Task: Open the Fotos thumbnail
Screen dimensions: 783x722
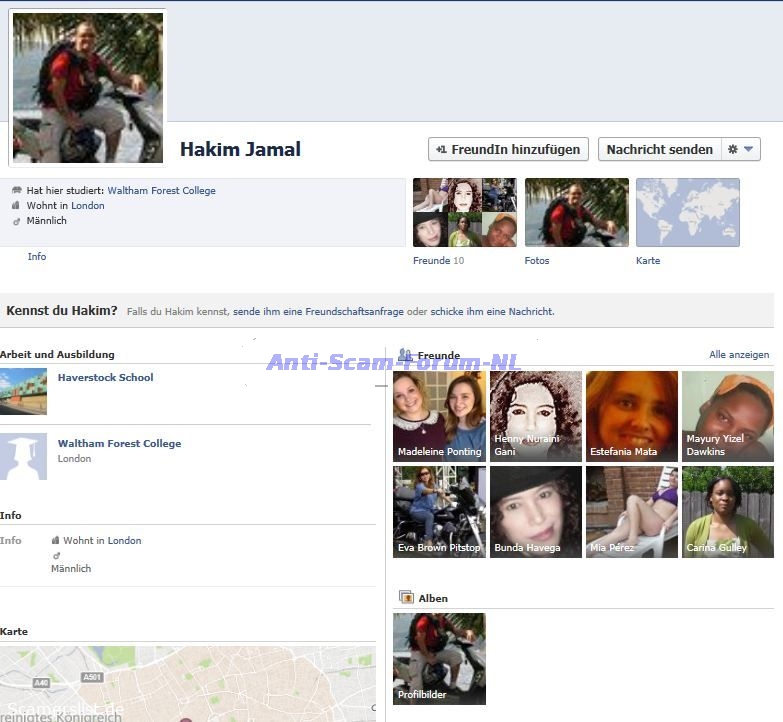Action: (576, 213)
